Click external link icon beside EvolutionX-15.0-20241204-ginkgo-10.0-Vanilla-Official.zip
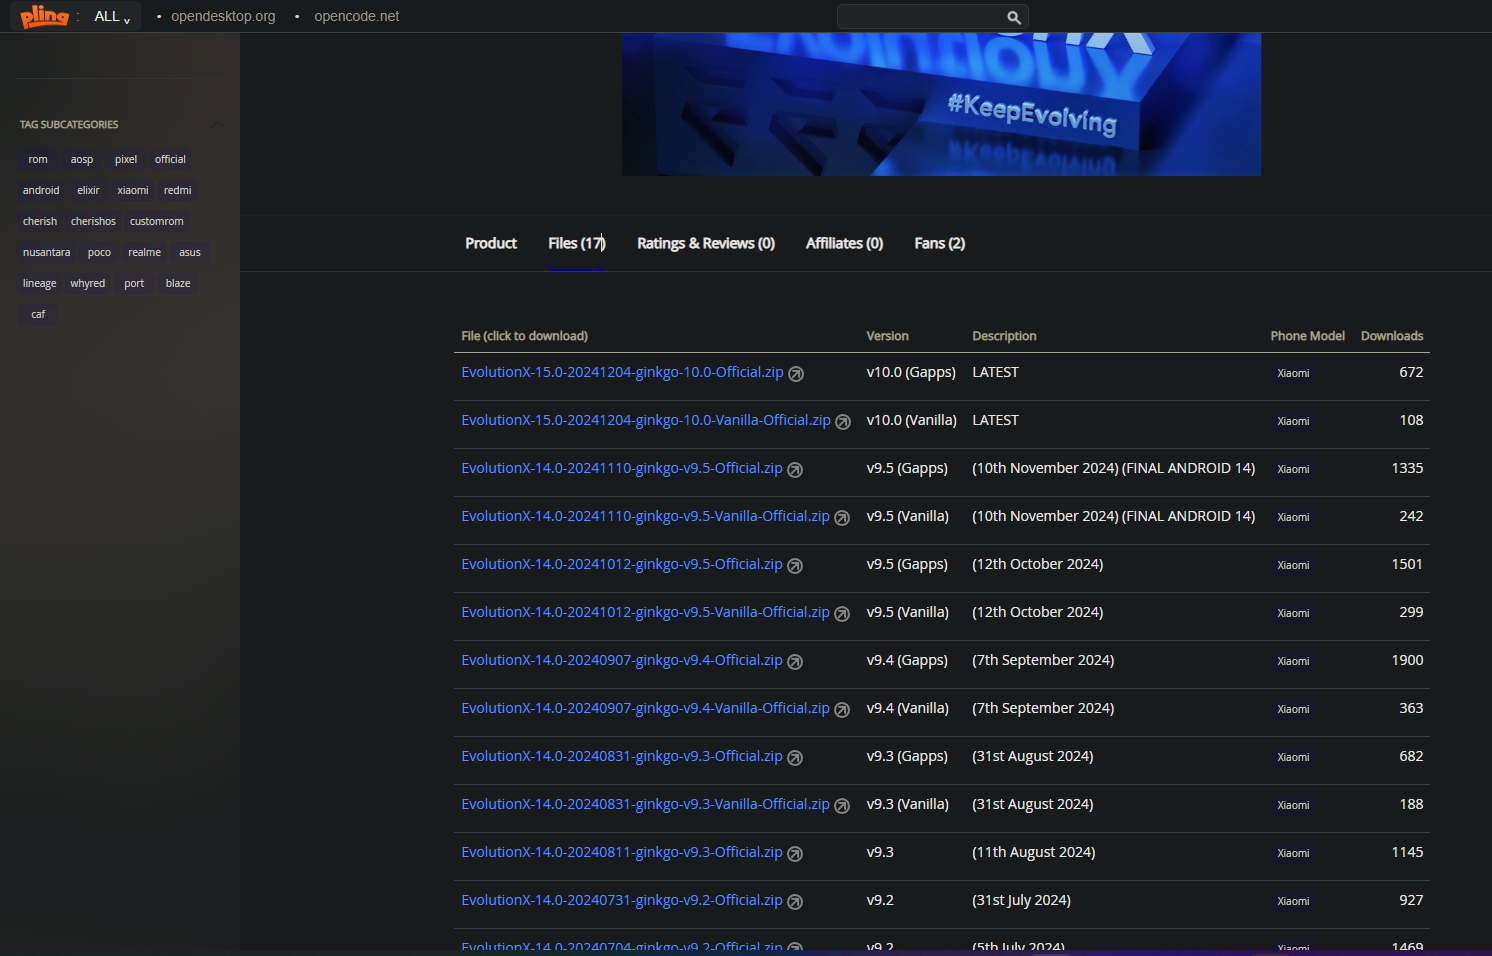Viewport: 1492px width, 956px height. 843,422
